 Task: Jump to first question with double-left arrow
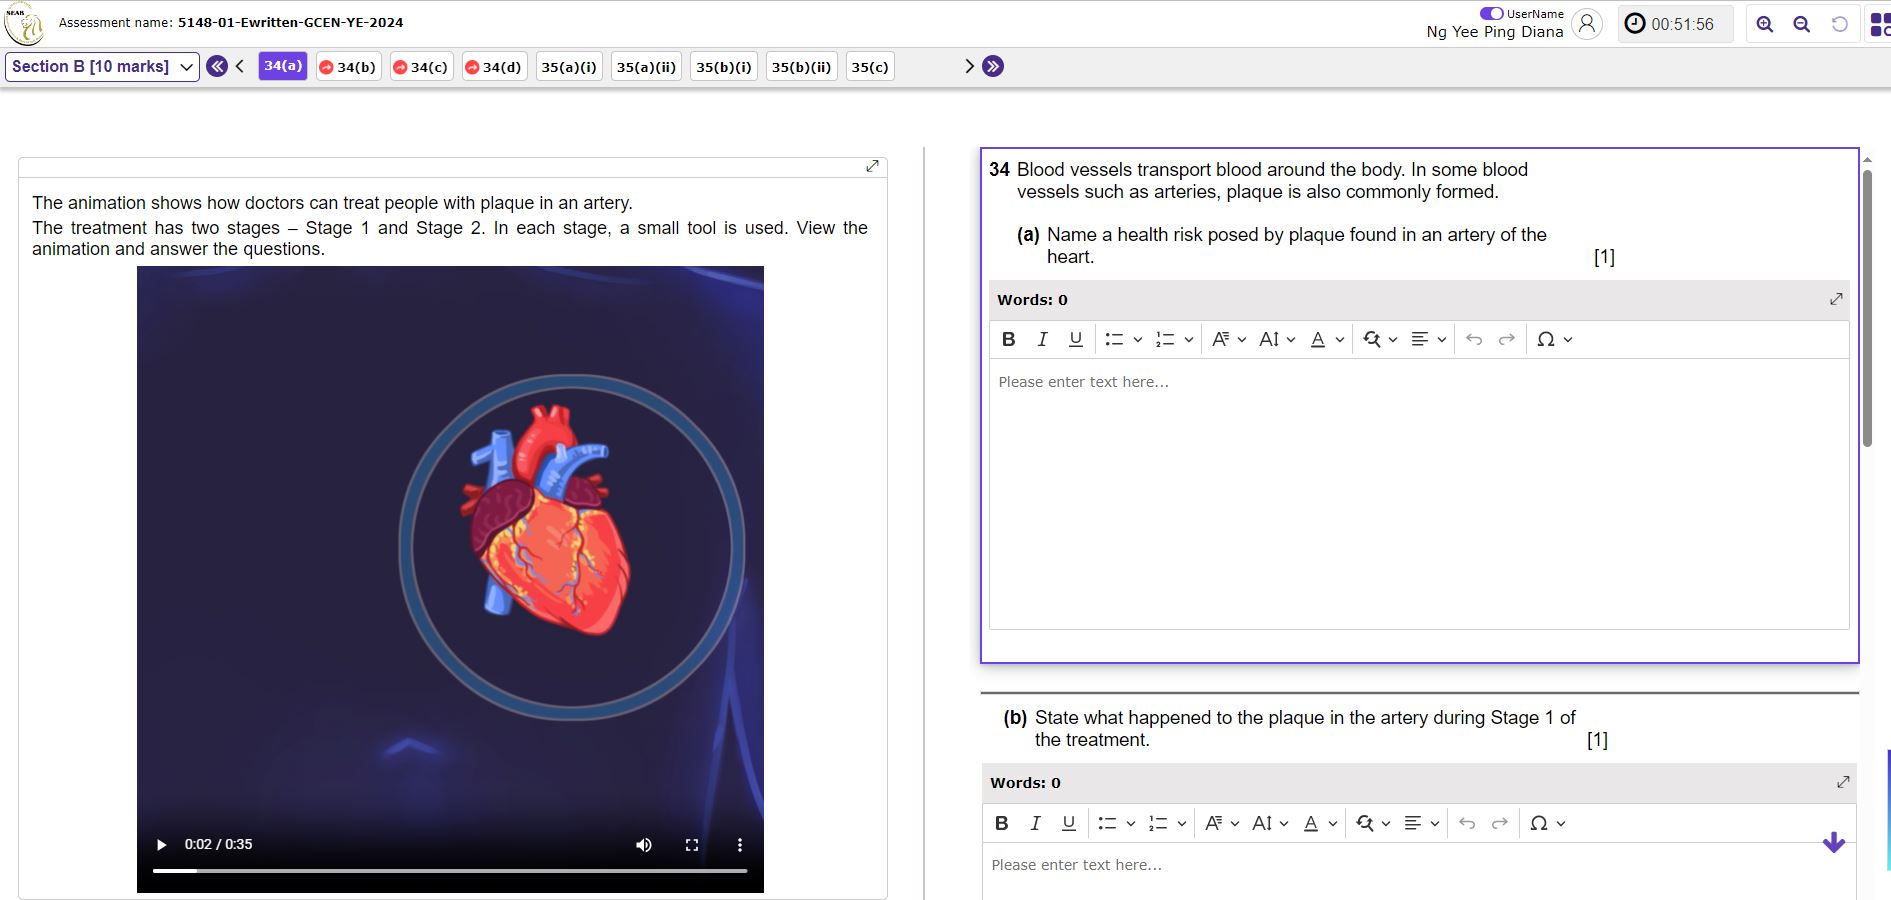tap(217, 67)
